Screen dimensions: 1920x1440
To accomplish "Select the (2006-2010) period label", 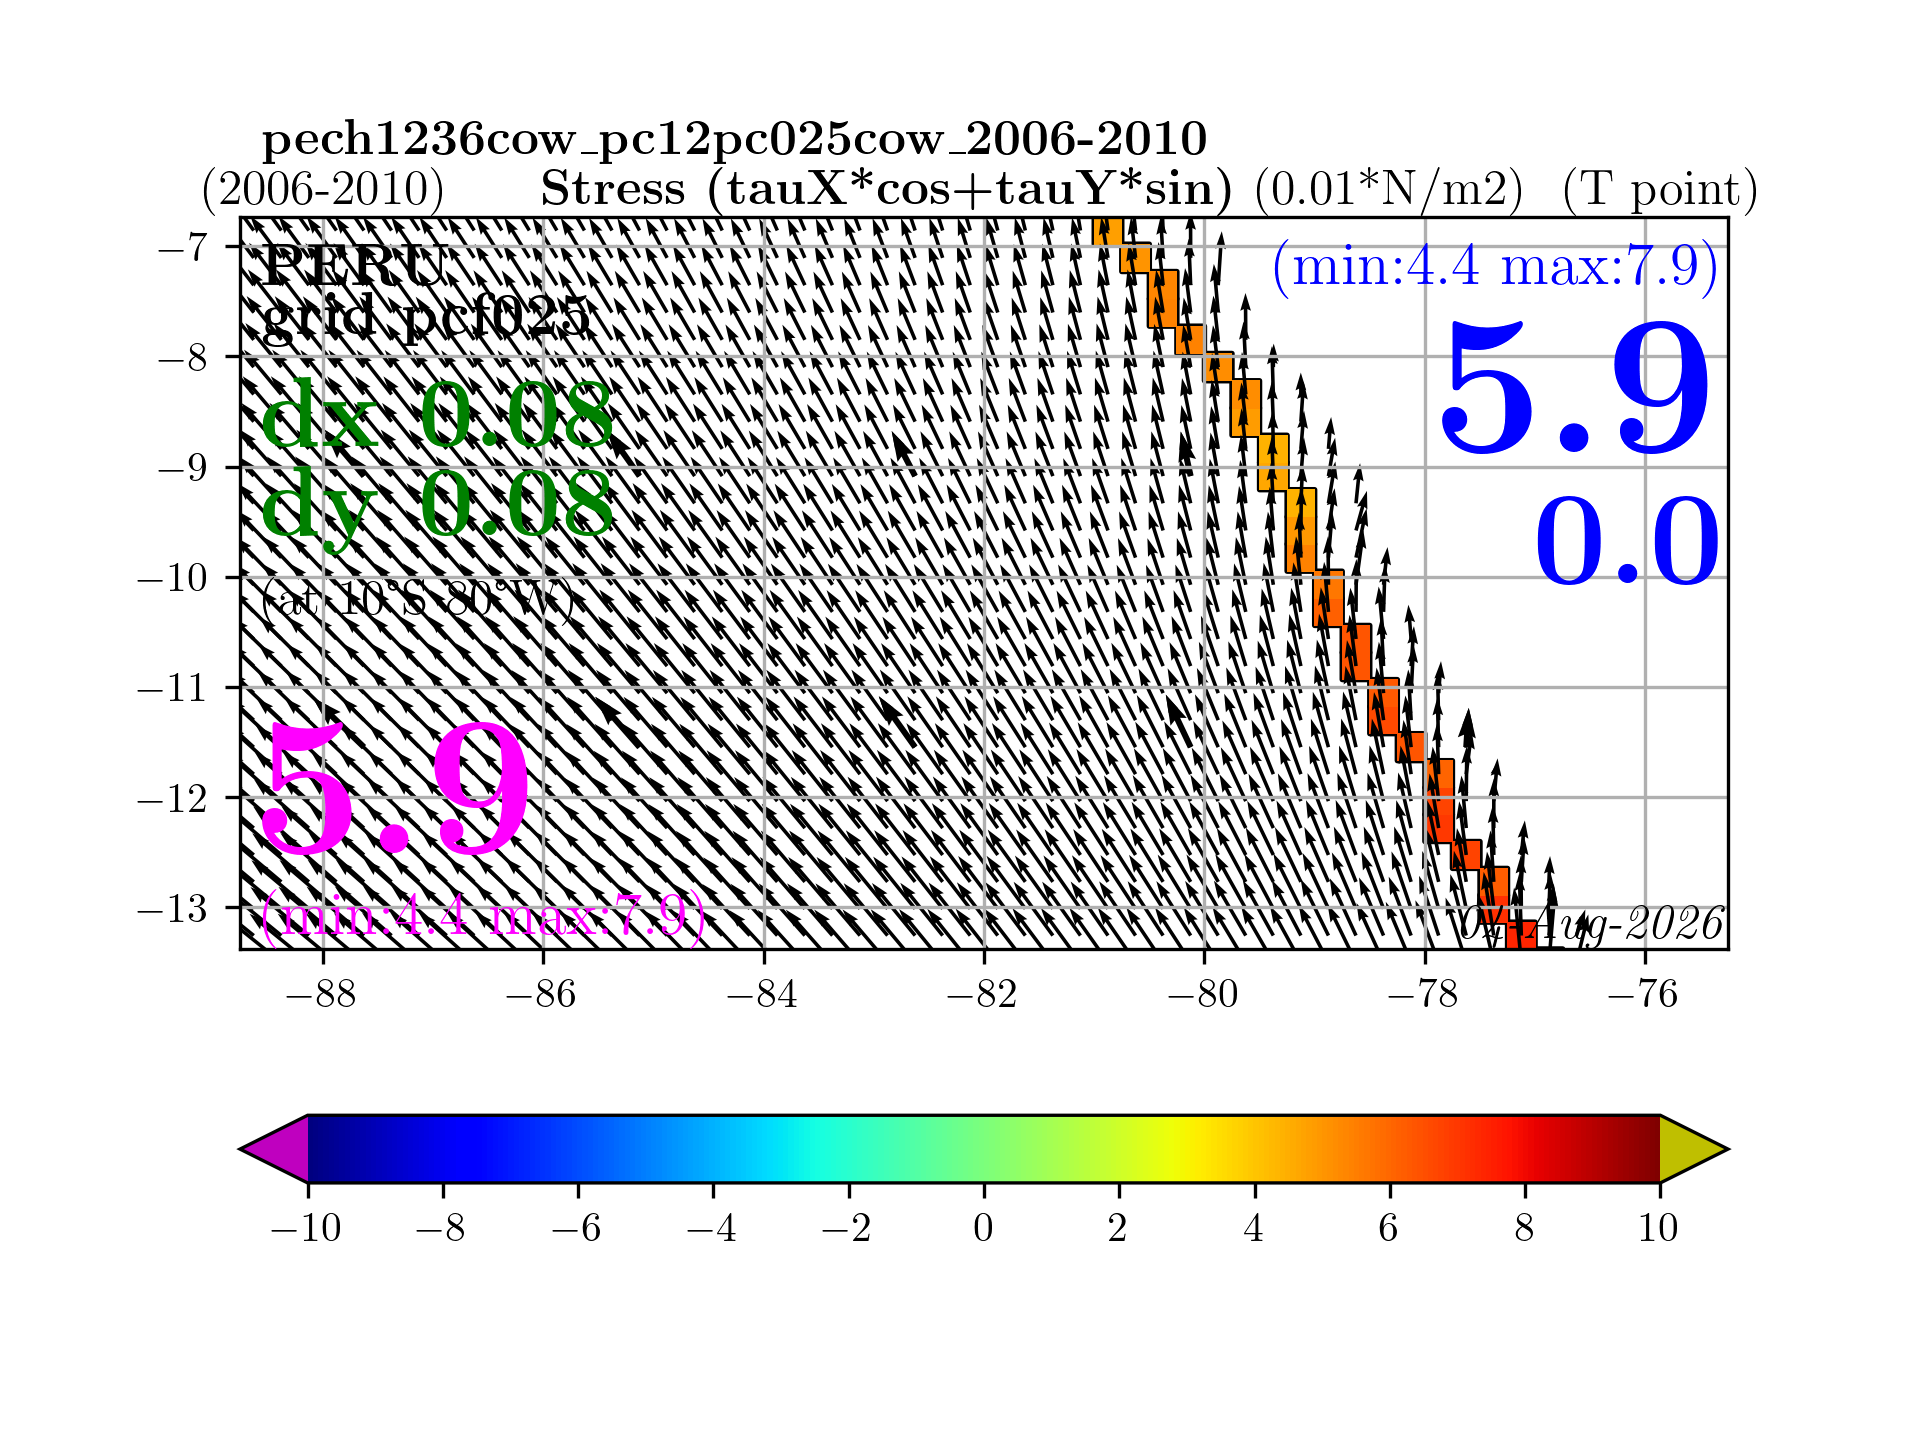I will (323, 189).
